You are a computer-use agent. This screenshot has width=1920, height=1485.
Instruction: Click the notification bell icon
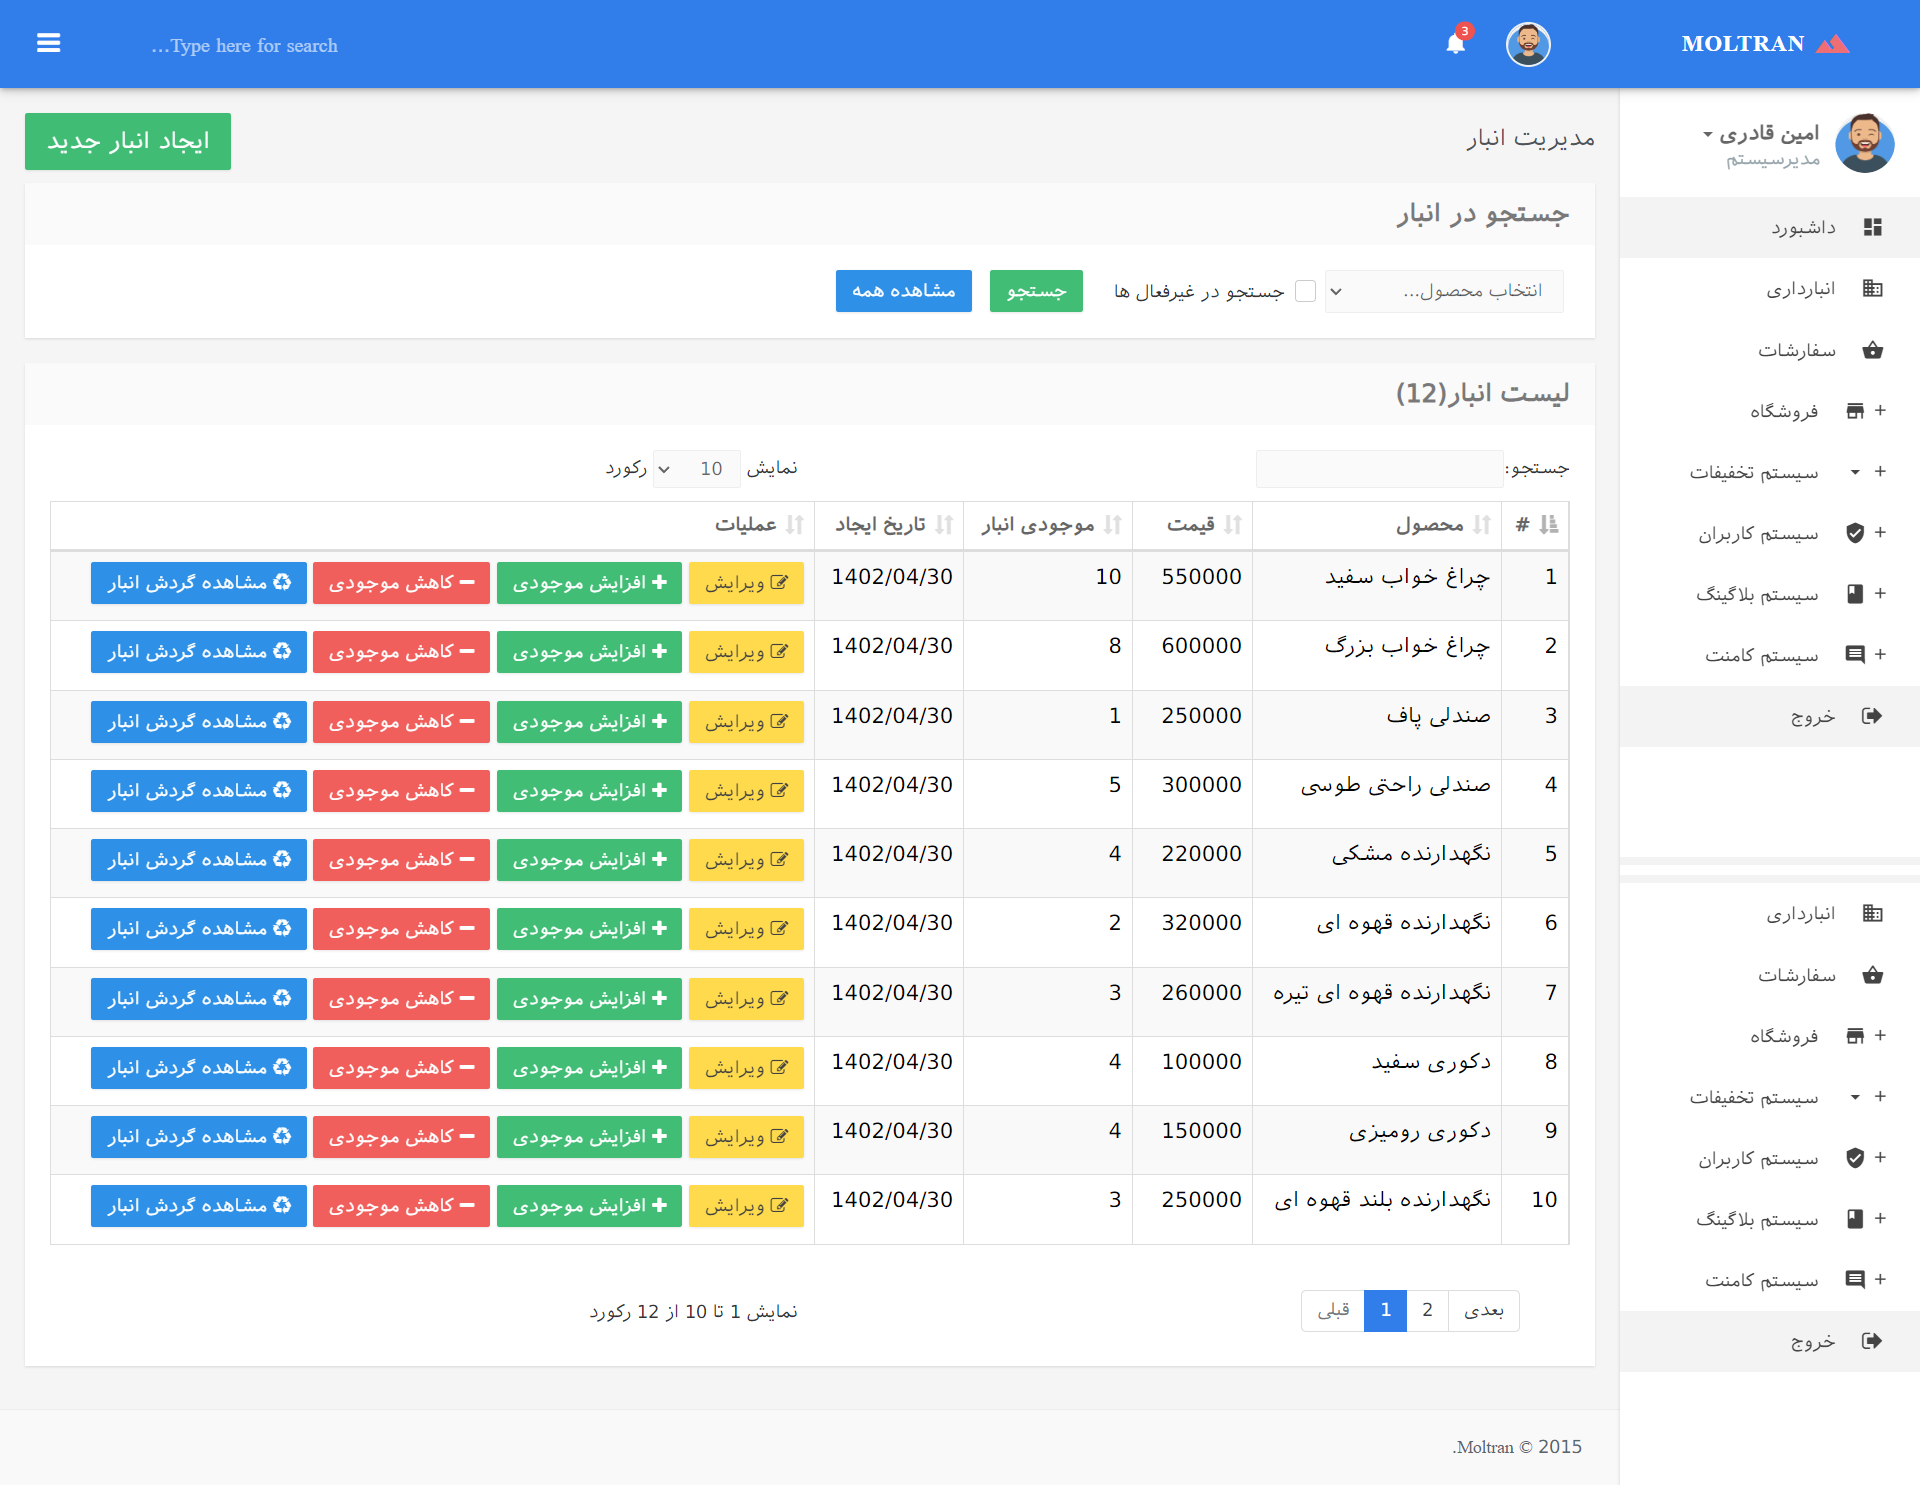(1455, 44)
